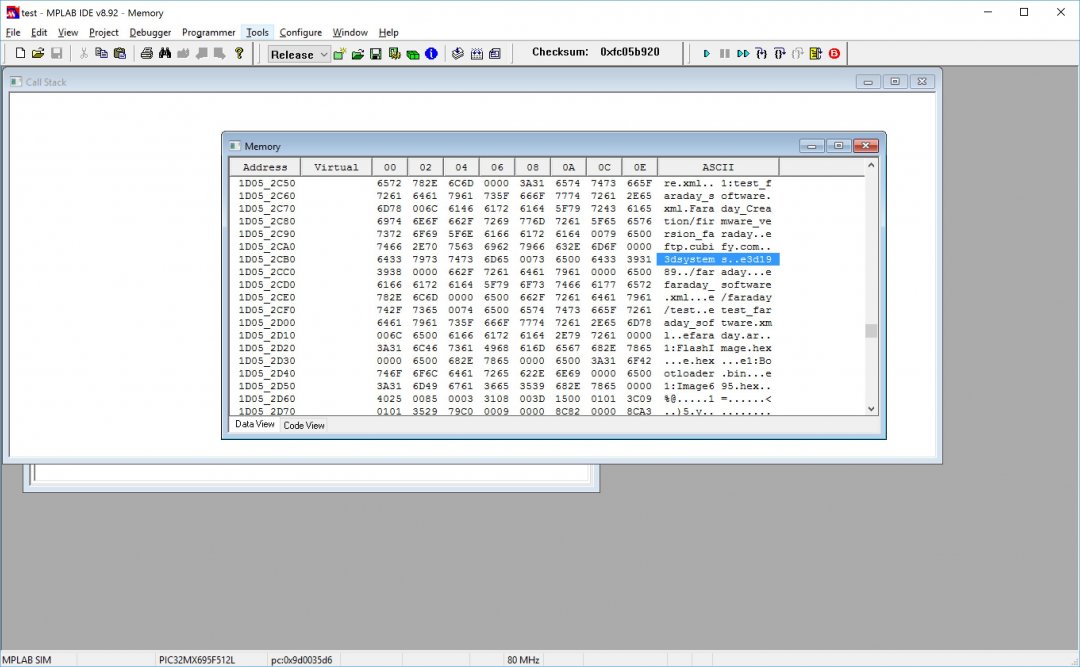Click the Print icon in toolbar
Image resolution: width=1080 pixels, height=667 pixels.
(x=147, y=54)
